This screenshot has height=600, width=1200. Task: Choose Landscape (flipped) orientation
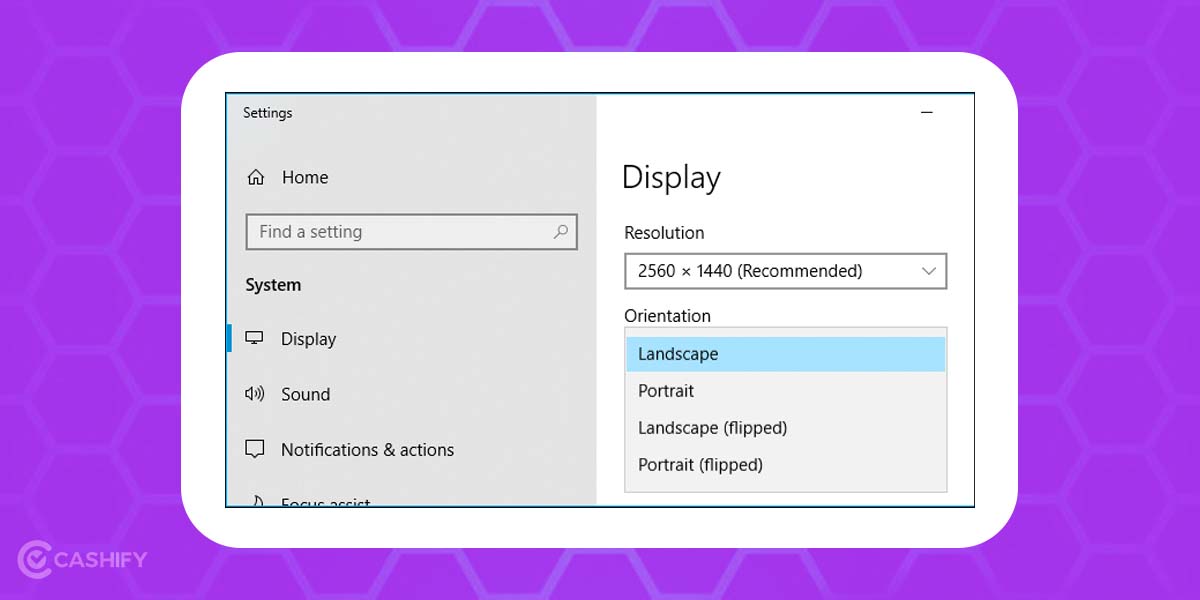tap(785, 428)
